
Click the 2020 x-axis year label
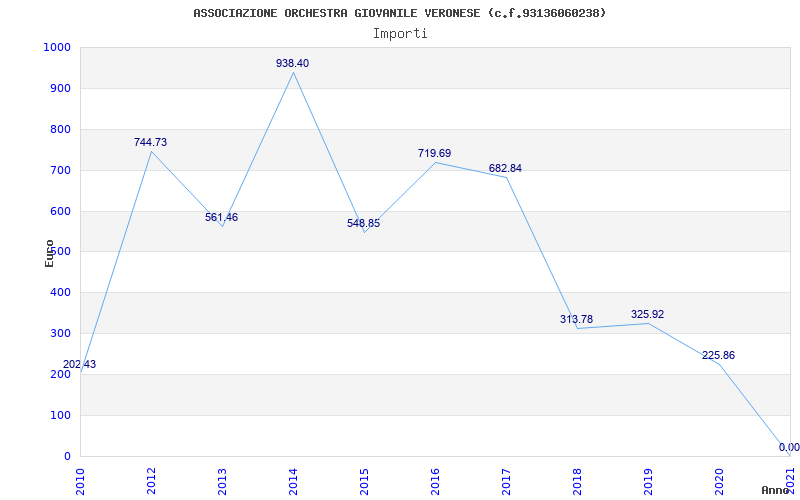(x=718, y=482)
